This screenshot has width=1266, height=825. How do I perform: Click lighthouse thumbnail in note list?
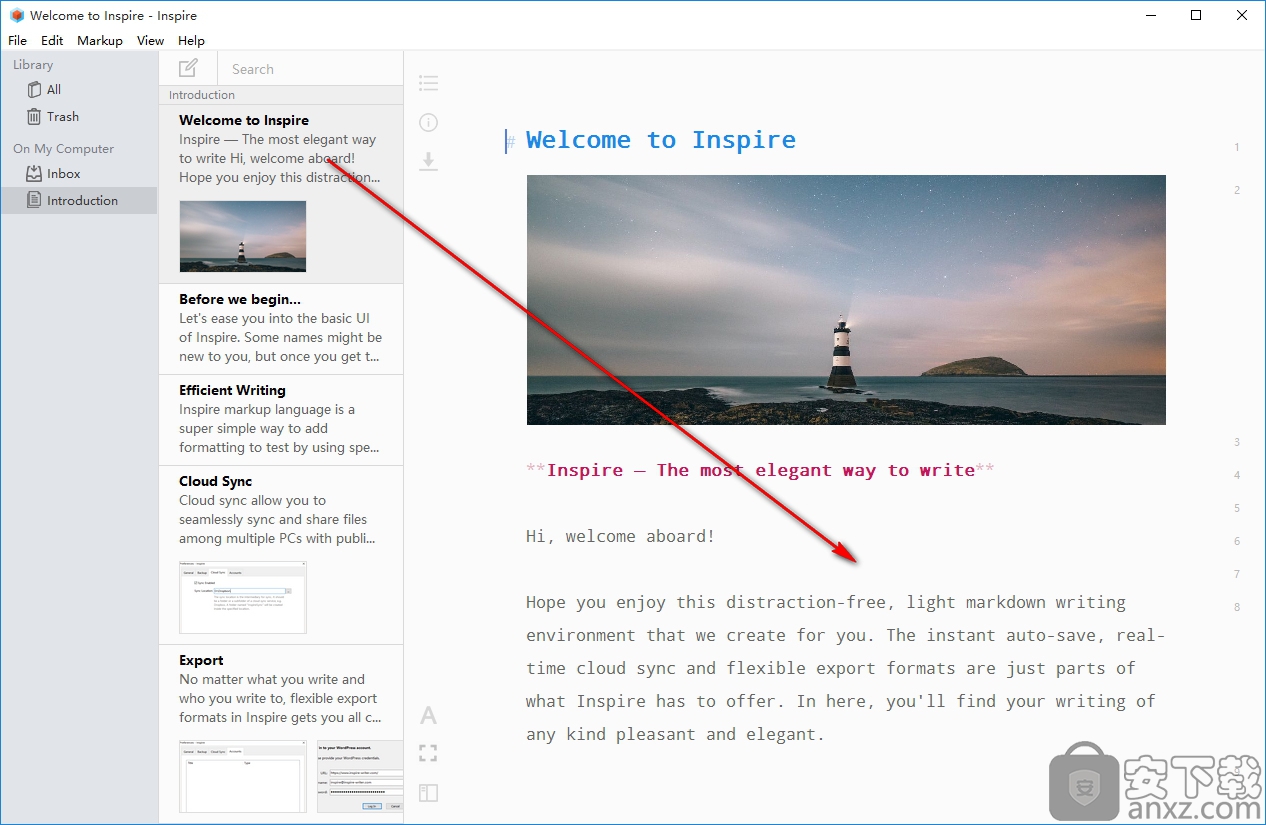[x=243, y=236]
